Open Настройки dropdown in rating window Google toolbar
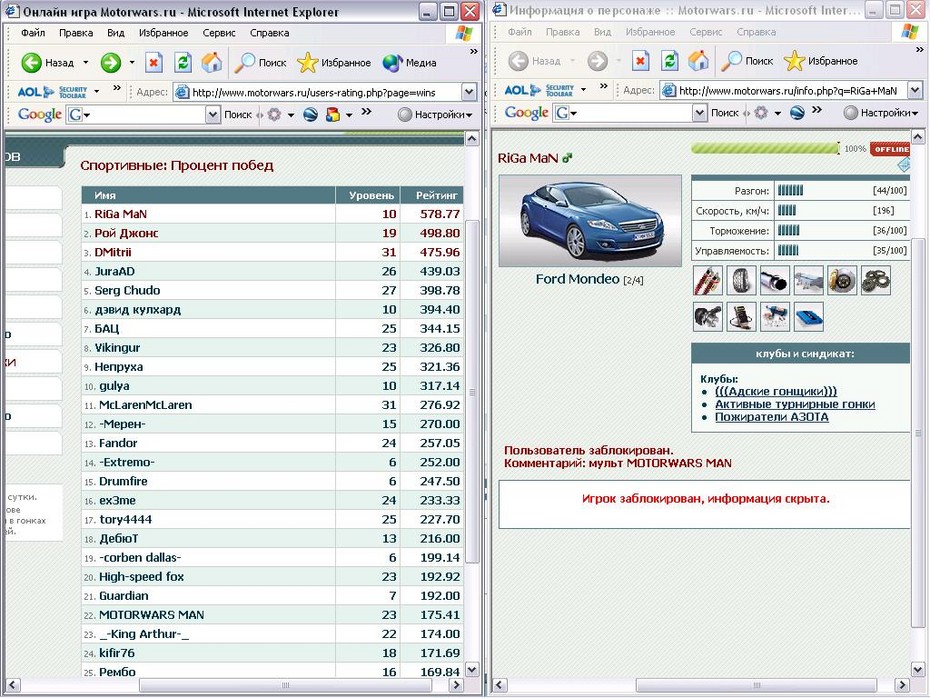Screen dimensions: 930x698 click(x=435, y=114)
